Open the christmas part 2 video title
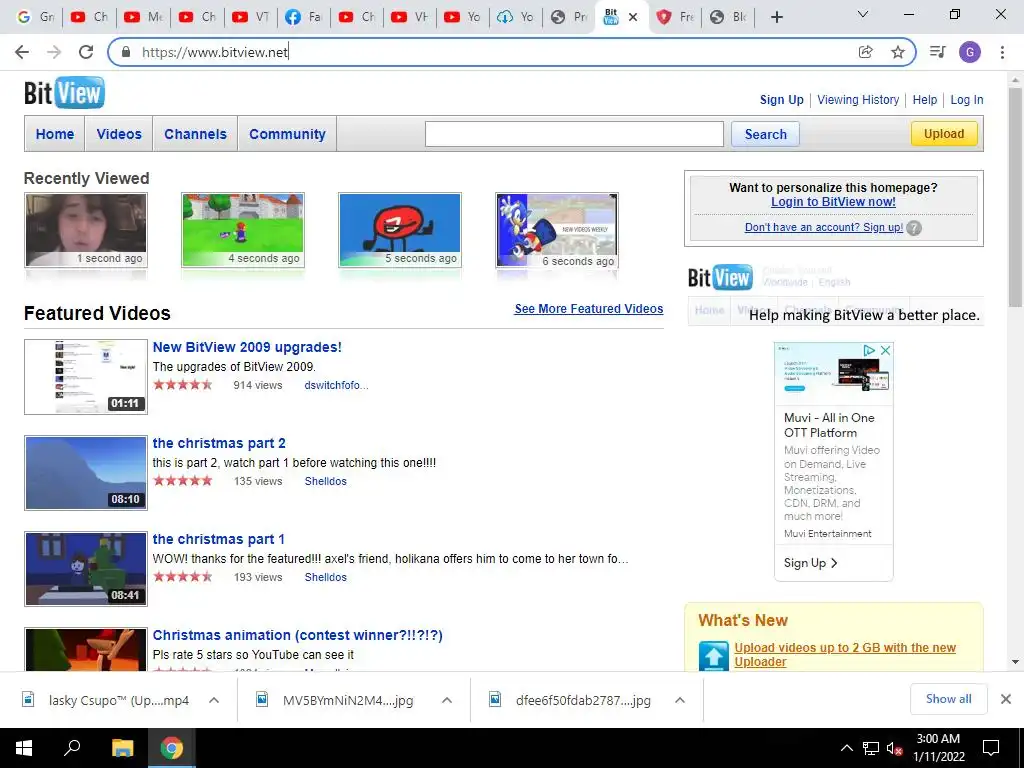 (219, 443)
